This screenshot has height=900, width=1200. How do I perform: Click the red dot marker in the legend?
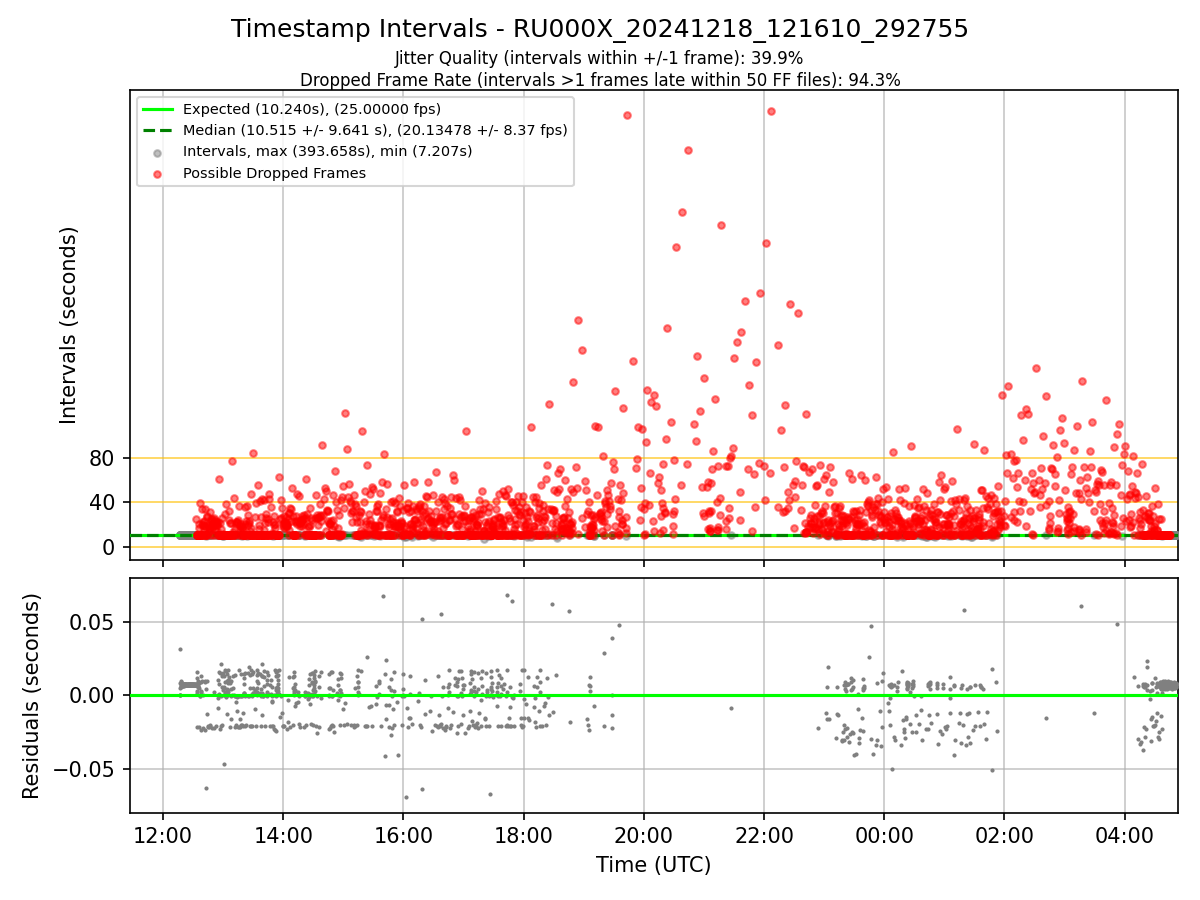157,173
